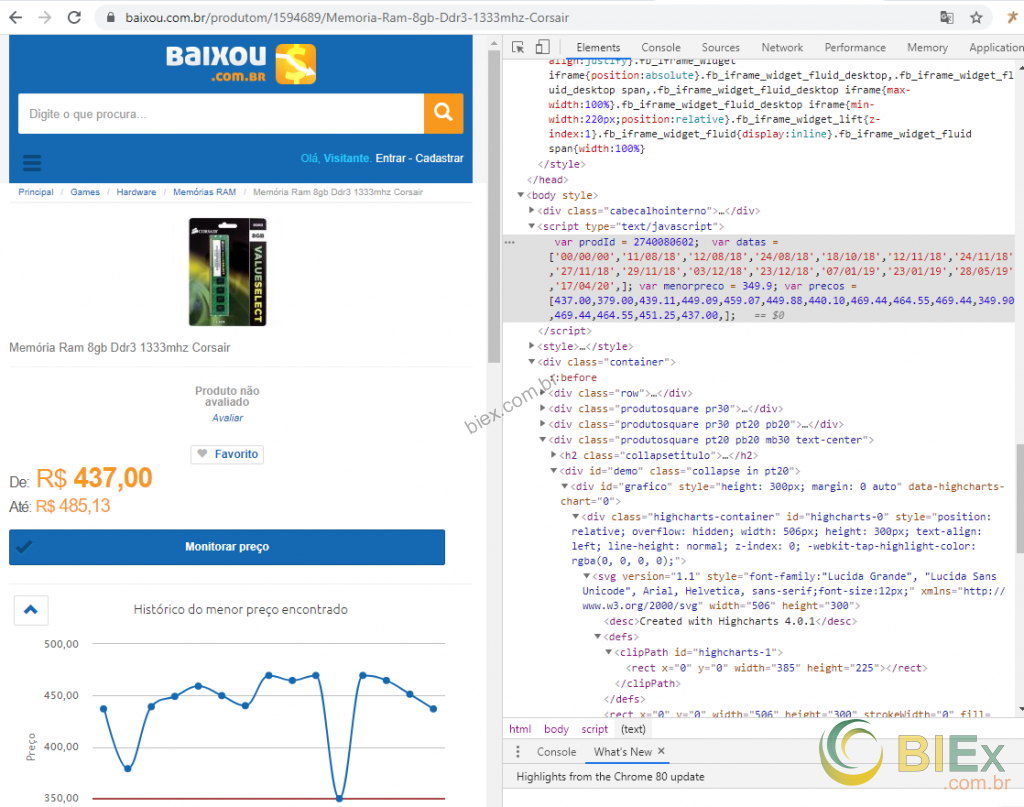Collapse the defs element node
Image resolution: width=1024 pixels, height=807 pixels.
[598, 637]
